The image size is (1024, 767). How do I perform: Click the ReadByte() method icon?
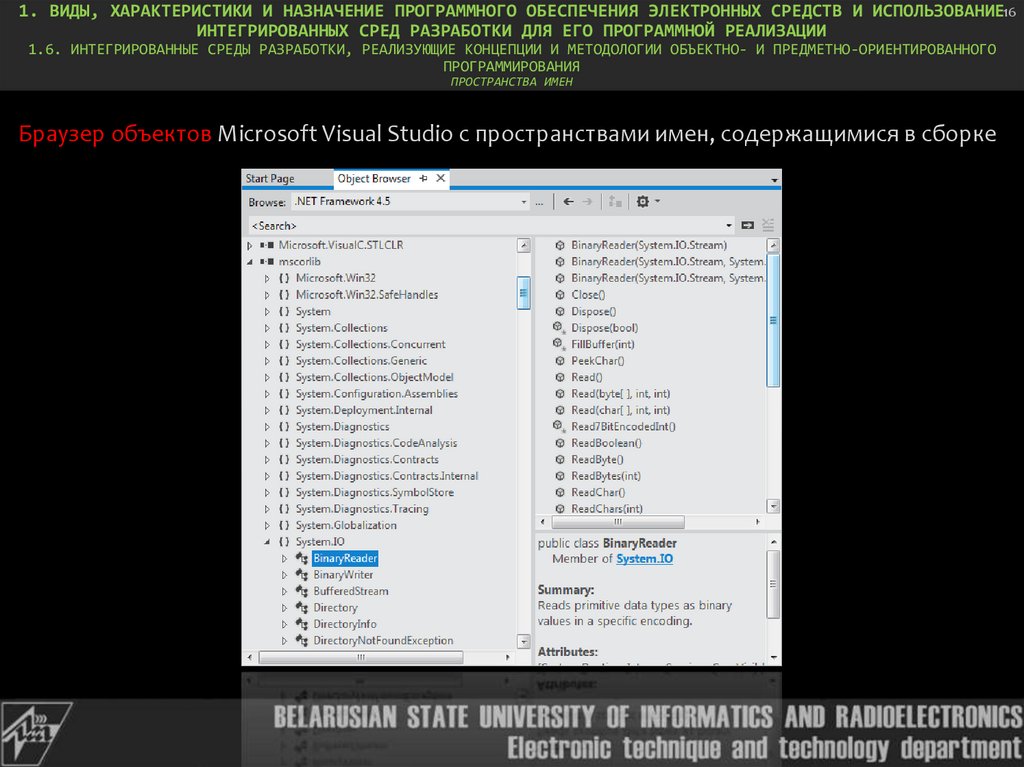pos(560,460)
